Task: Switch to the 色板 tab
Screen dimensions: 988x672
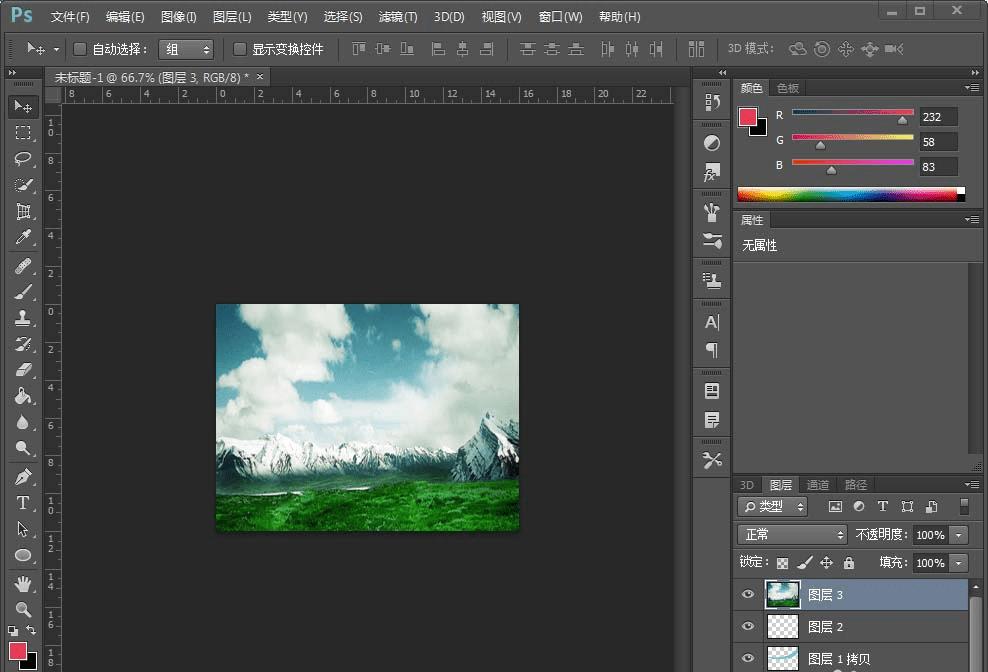Action: click(x=788, y=88)
